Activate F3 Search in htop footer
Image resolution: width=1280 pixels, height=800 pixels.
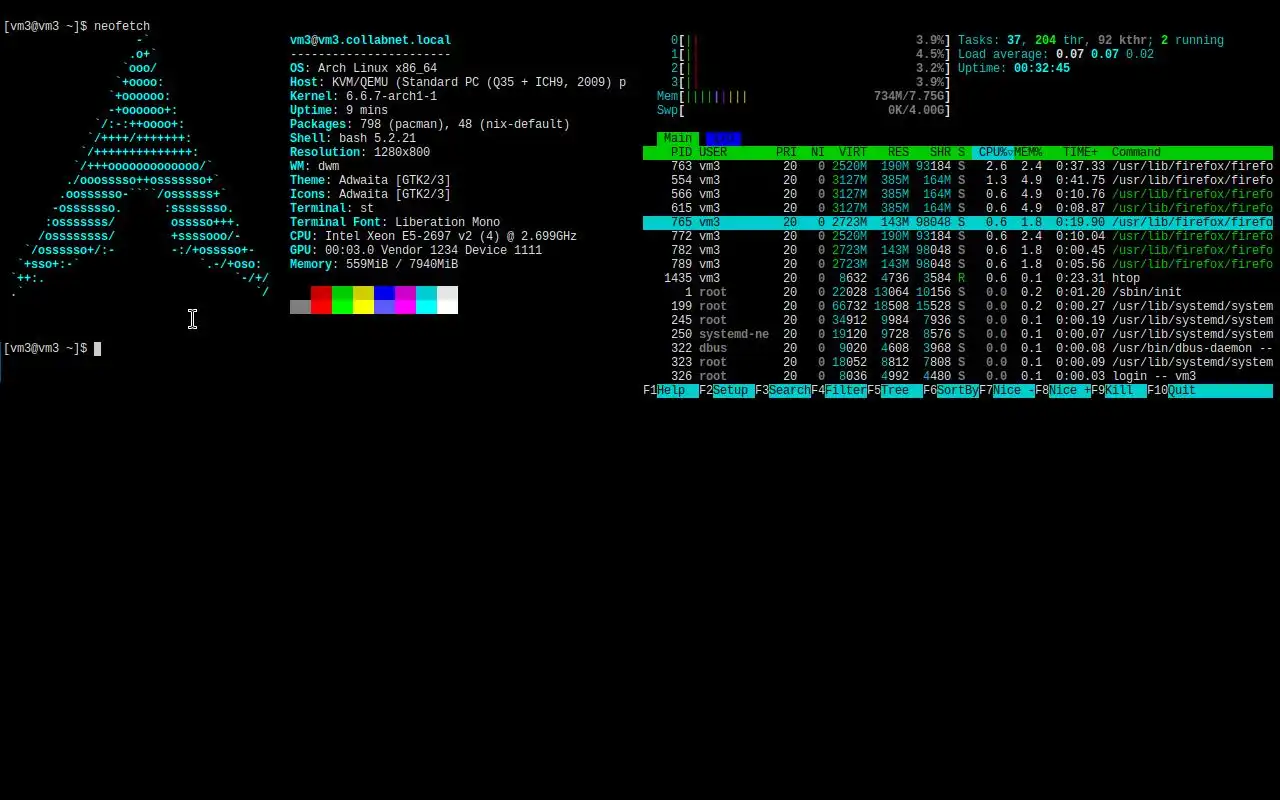783,390
